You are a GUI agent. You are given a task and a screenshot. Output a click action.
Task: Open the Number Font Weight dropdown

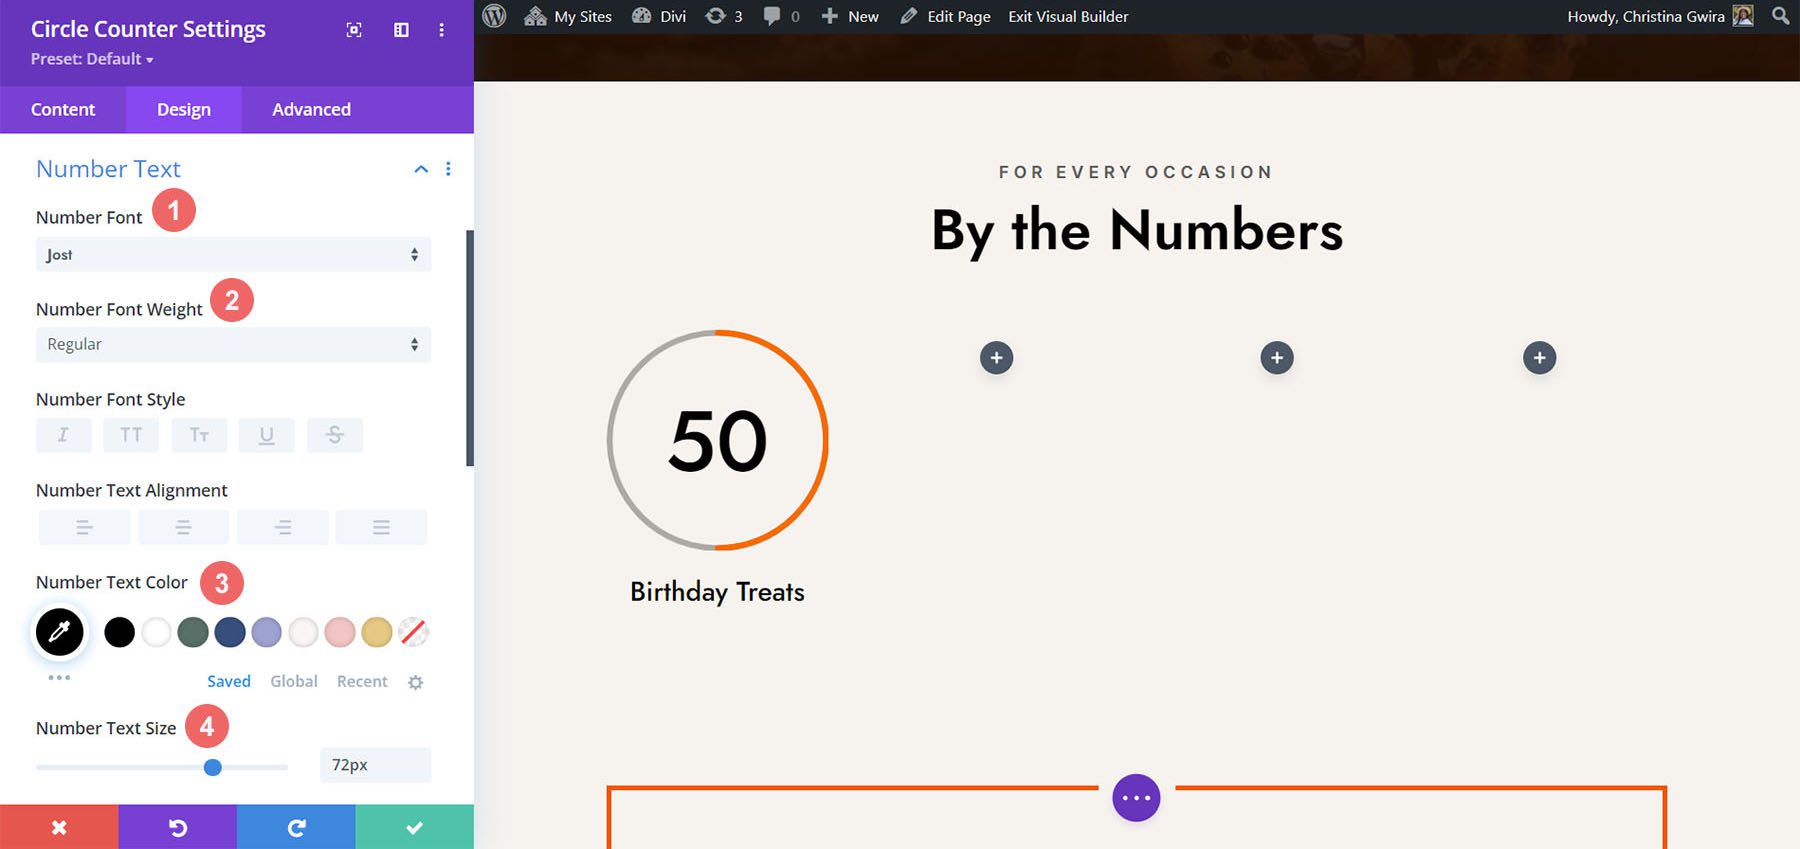click(x=233, y=344)
